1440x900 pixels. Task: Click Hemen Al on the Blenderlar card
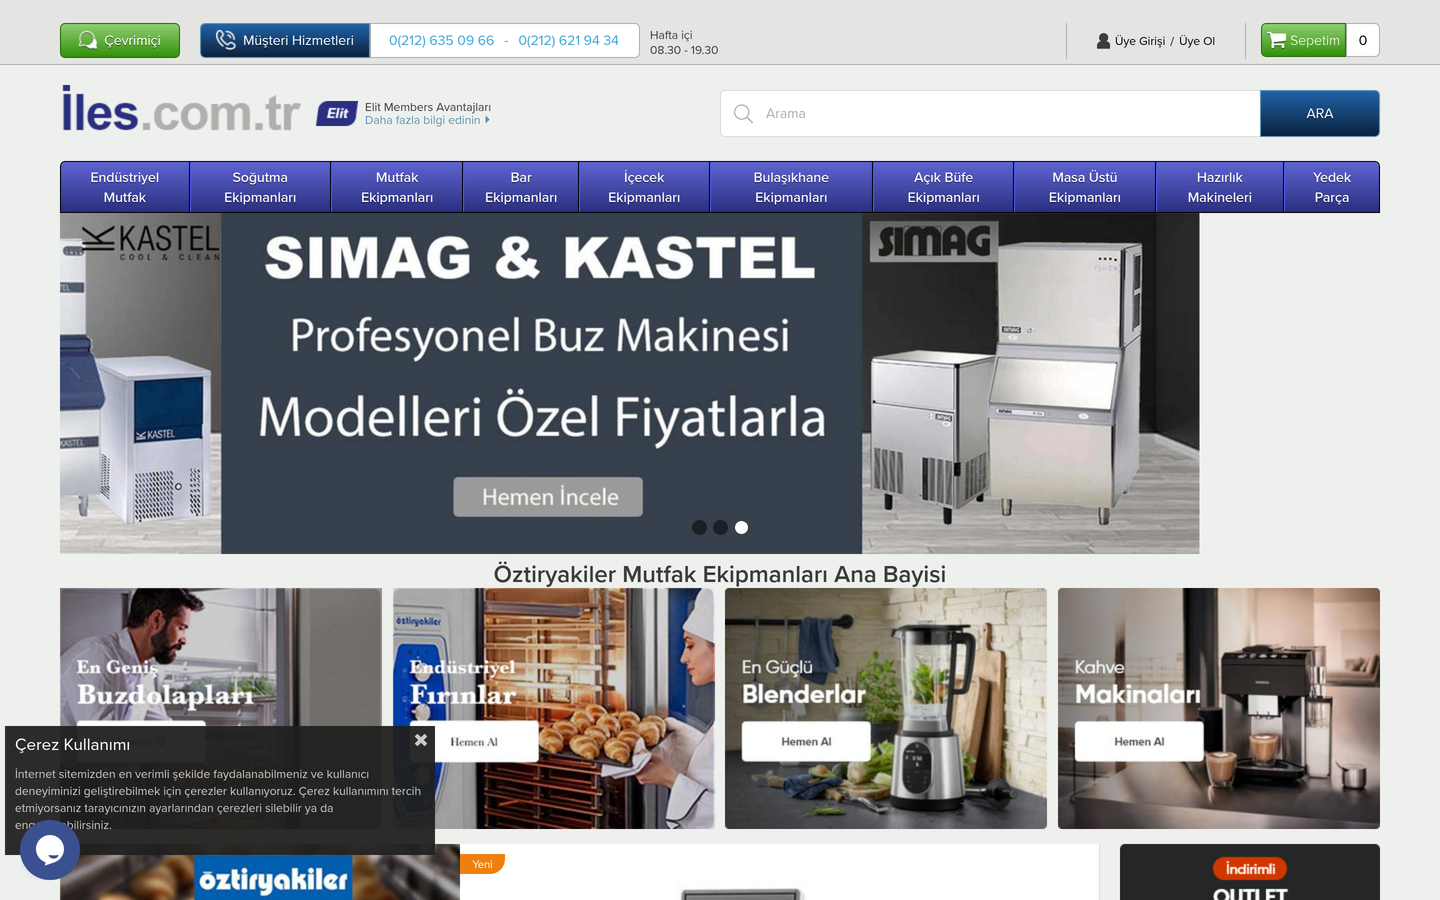806,741
